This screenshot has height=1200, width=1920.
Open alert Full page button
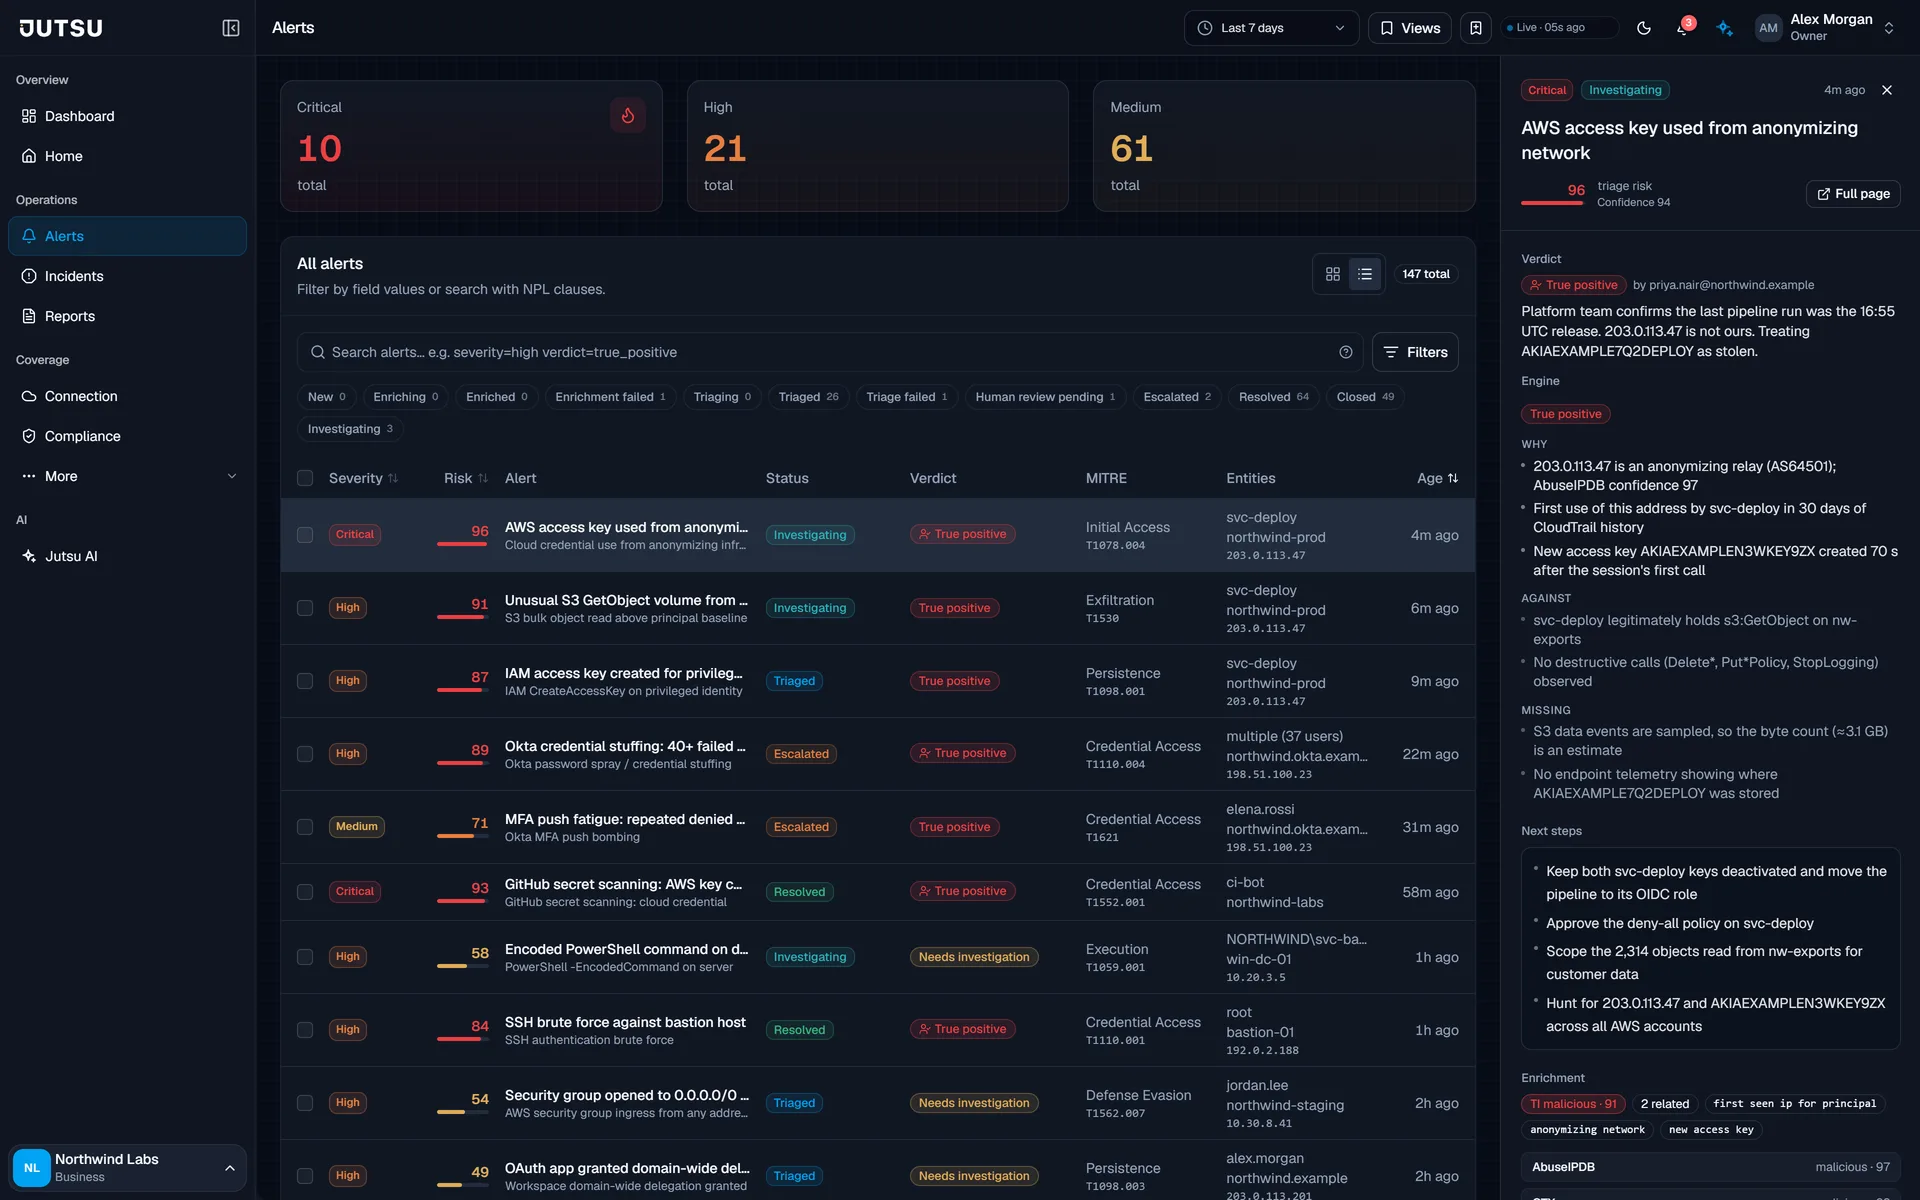1853,194
